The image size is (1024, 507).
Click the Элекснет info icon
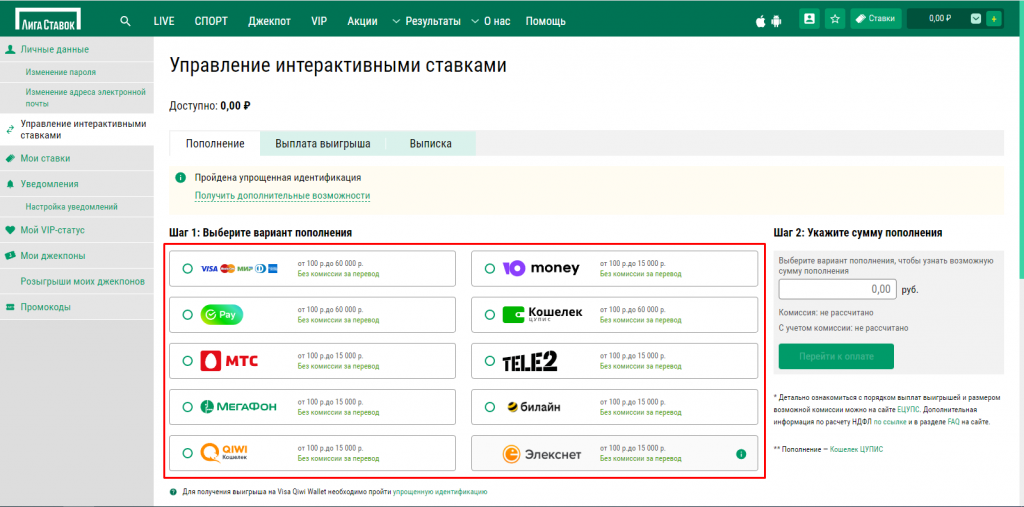pyautogui.click(x=741, y=454)
